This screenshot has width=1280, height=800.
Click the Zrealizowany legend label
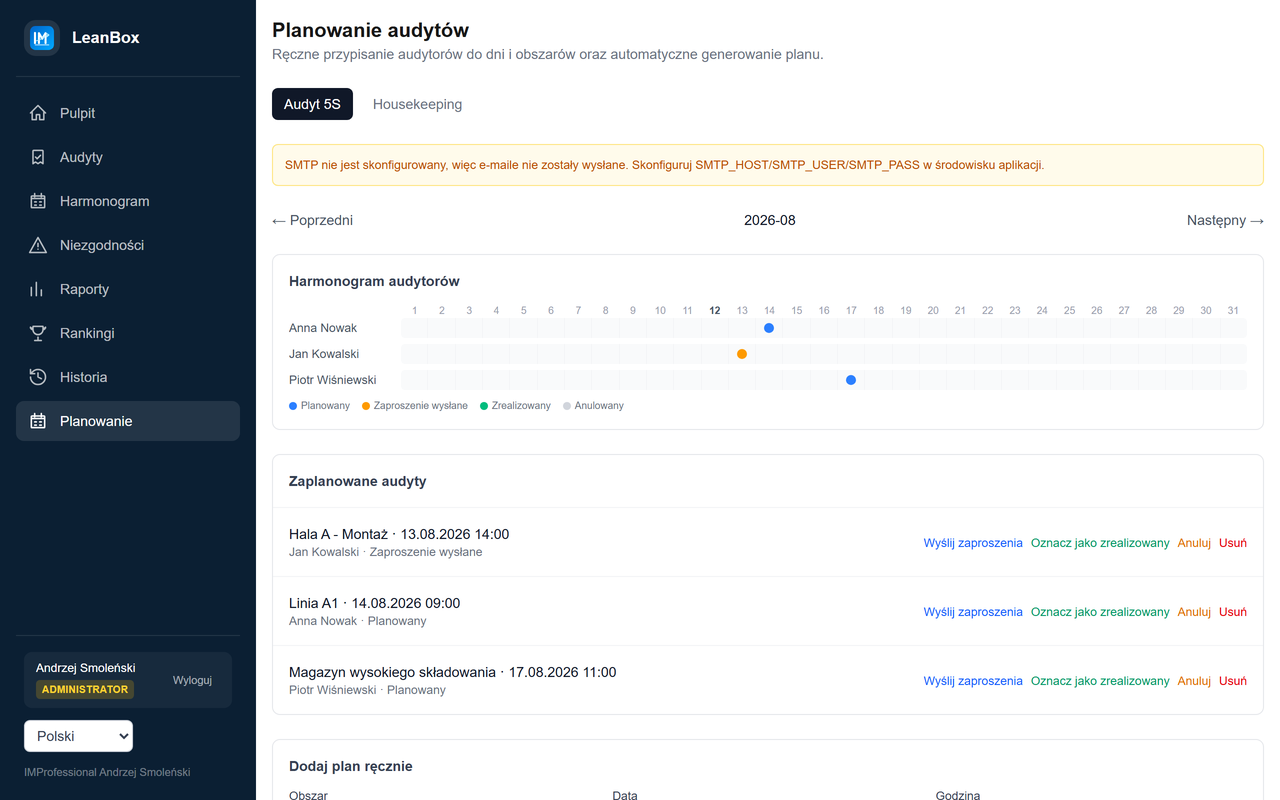[x=521, y=406]
